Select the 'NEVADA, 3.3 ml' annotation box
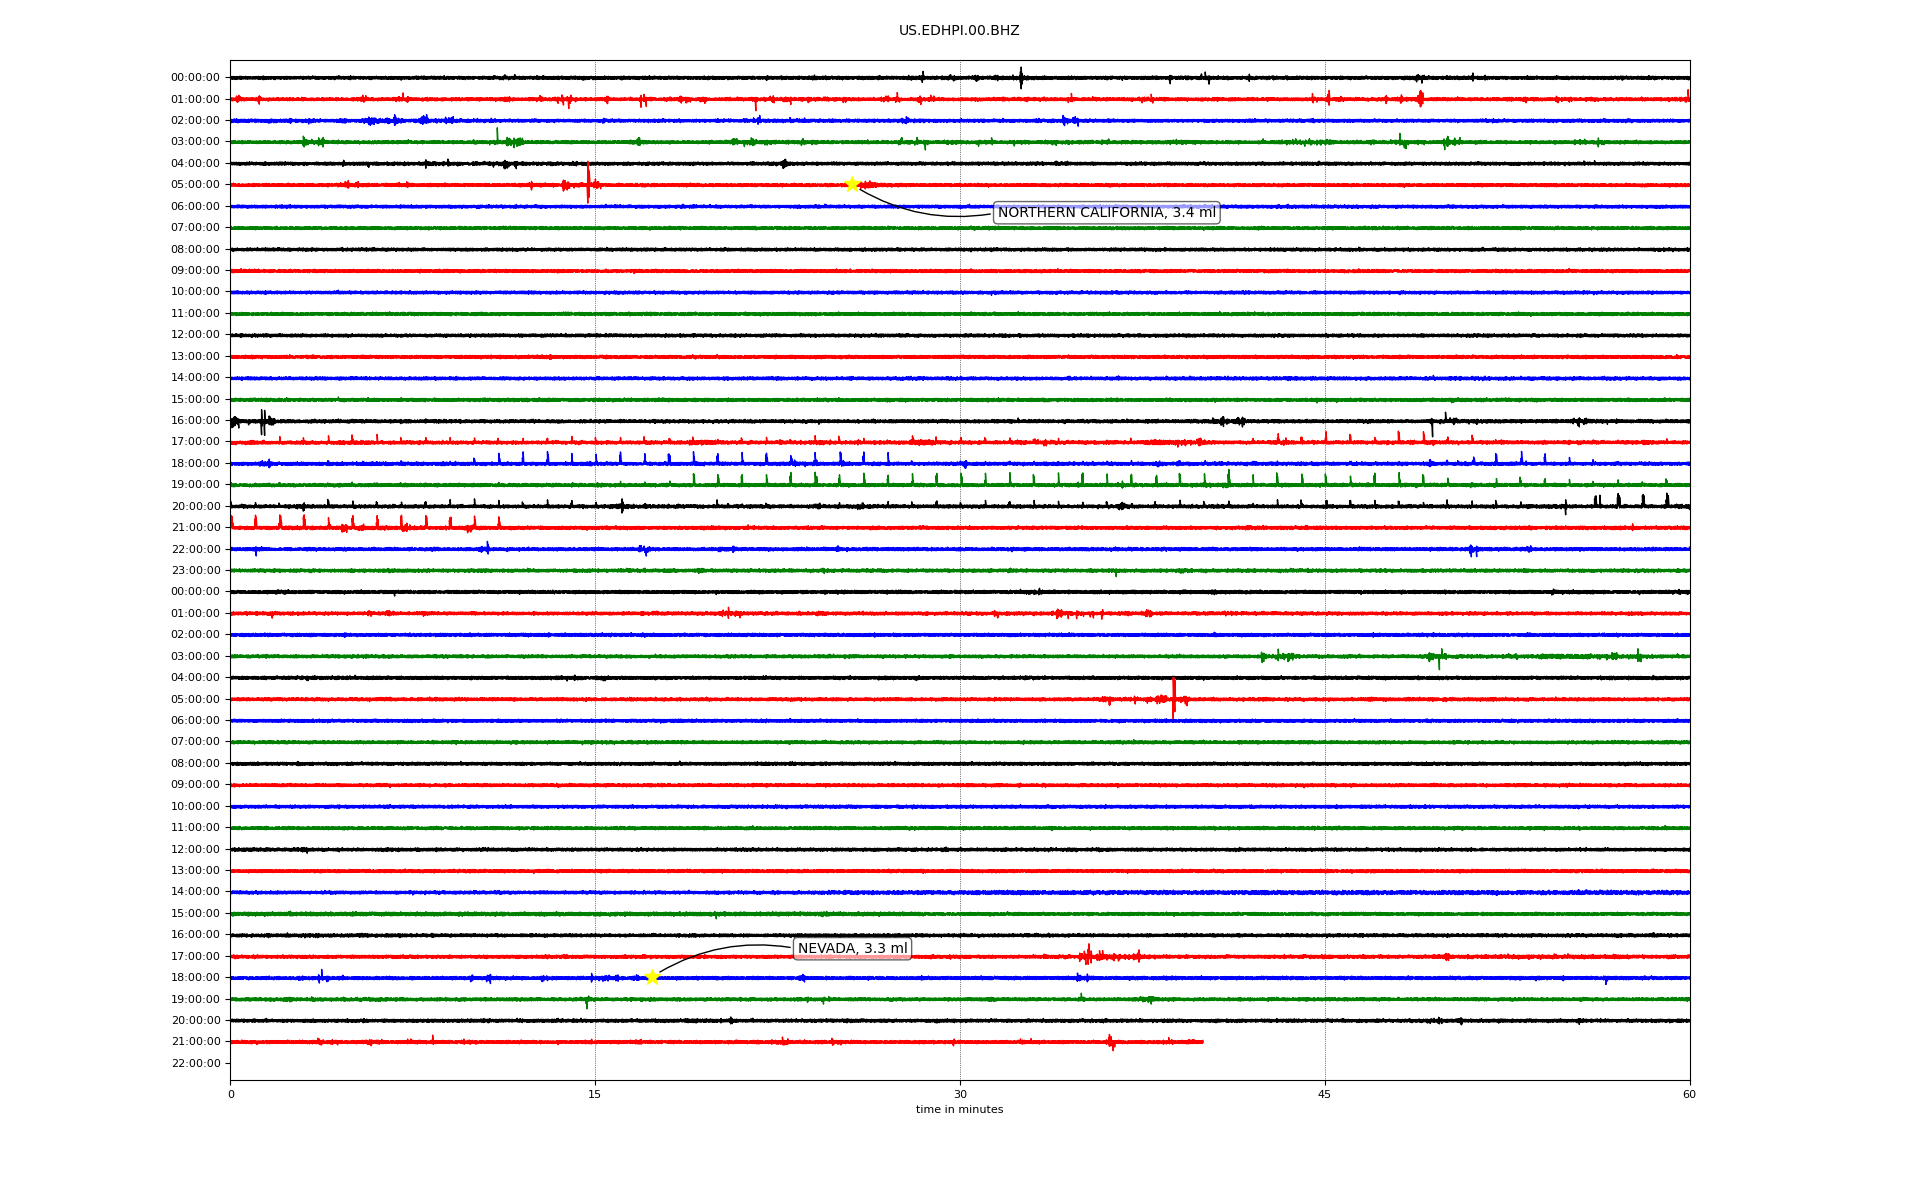This screenshot has width=1920, height=1200. pyautogui.click(x=852, y=948)
